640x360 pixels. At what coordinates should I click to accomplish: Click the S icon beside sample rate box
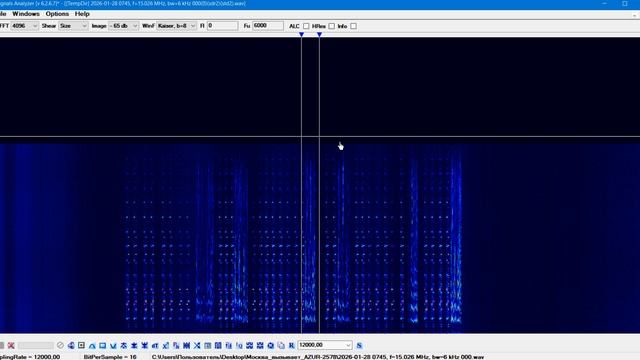(359, 345)
